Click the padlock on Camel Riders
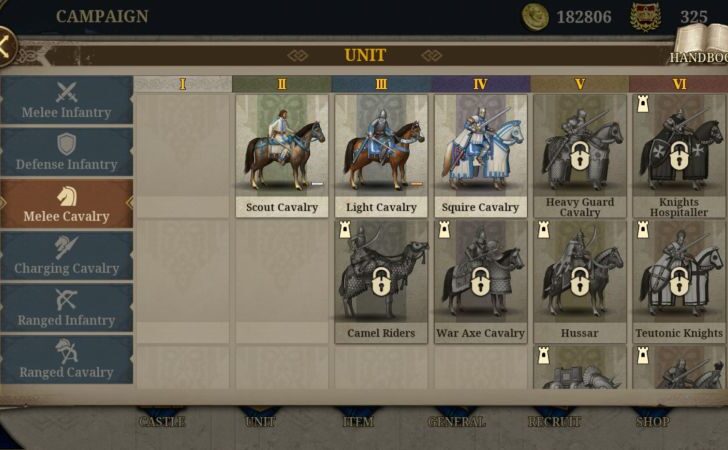This screenshot has height=450, width=728. coord(382,281)
